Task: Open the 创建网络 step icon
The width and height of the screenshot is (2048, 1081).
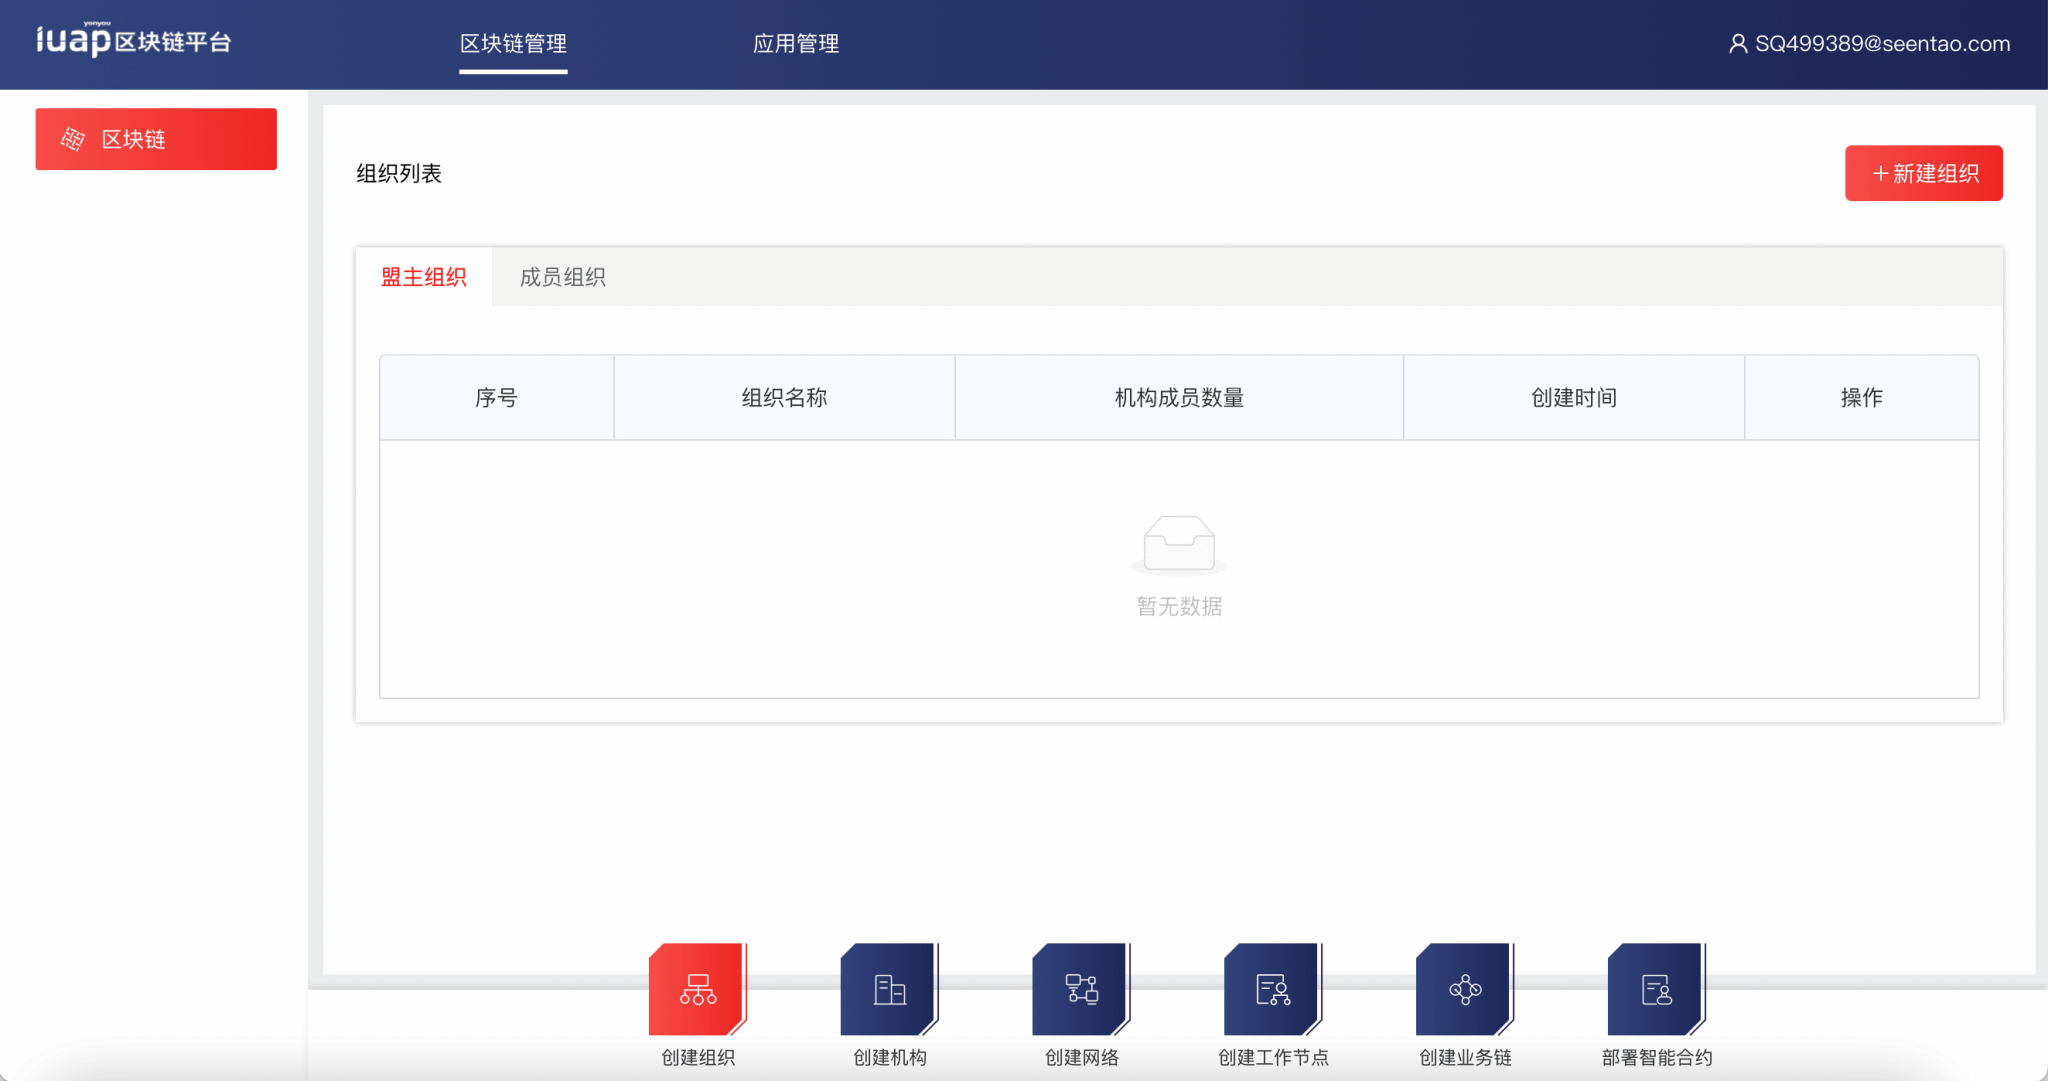Action: tap(1081, 989)
